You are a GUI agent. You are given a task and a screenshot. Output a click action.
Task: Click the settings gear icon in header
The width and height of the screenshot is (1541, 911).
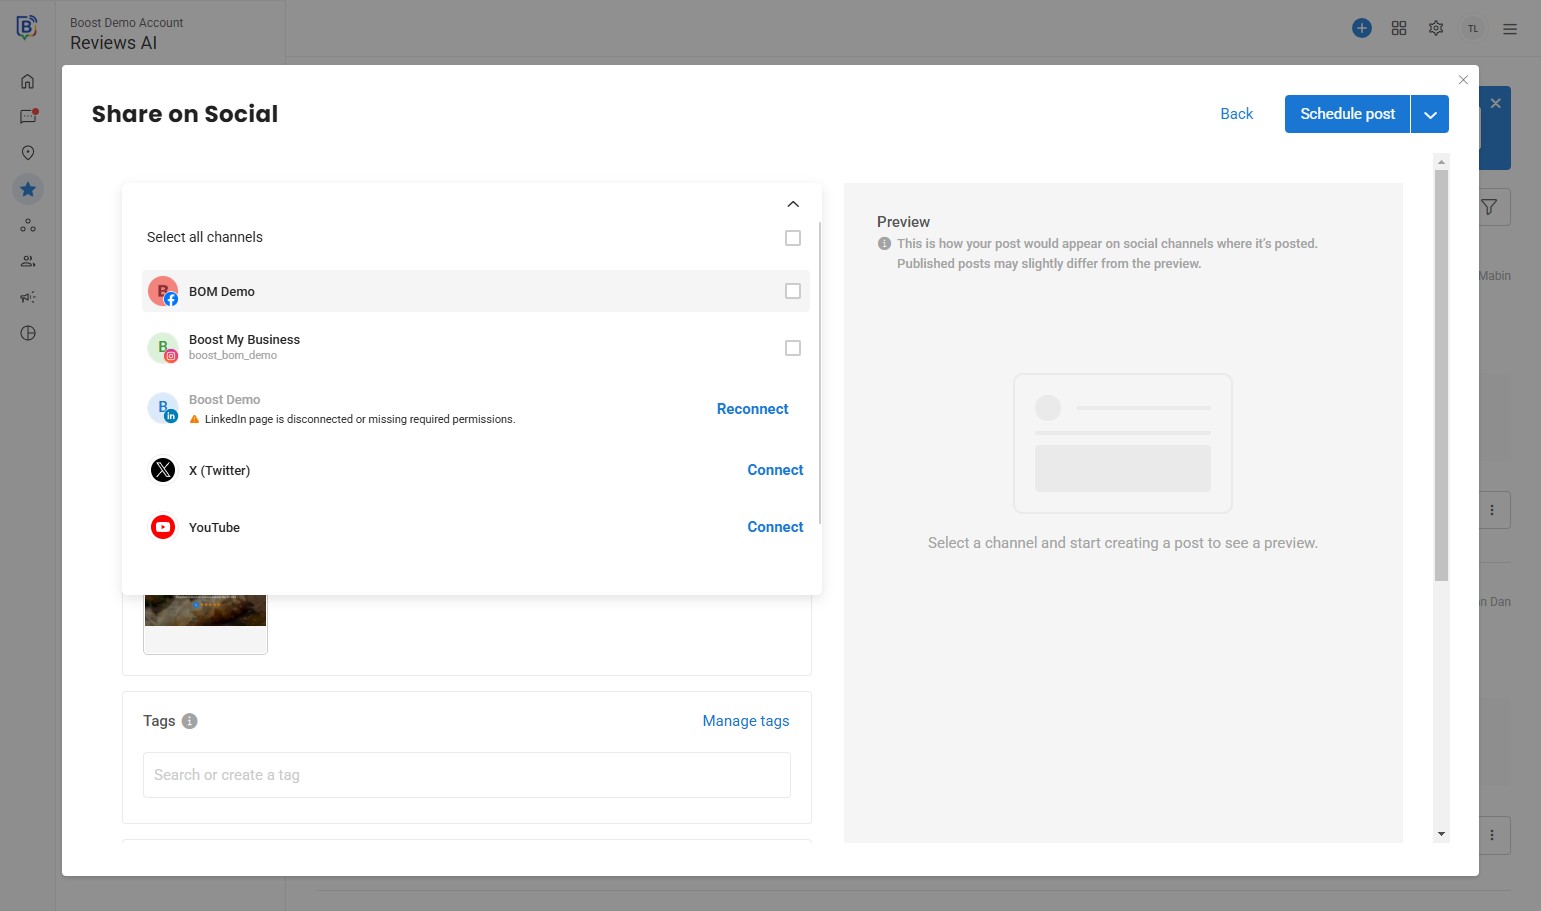(x=1436, y=28)
